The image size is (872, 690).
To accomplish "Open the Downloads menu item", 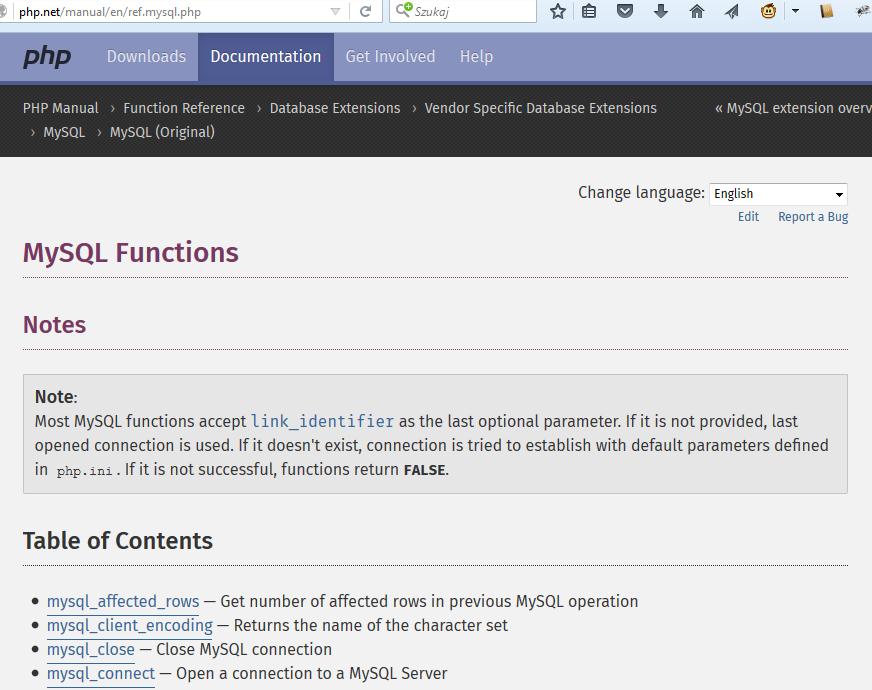I will [146, 57].
